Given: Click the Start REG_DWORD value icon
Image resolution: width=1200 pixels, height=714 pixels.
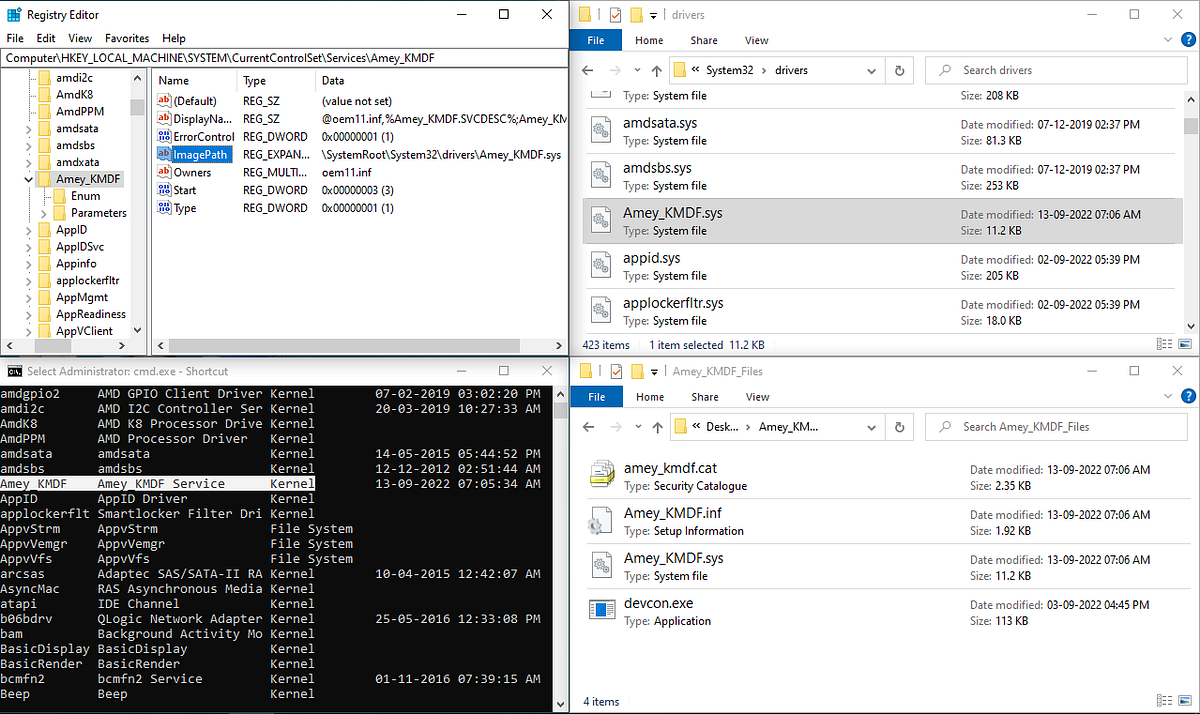Looking at the screenshot, I should pyautogui.click(x=164, y=190).
